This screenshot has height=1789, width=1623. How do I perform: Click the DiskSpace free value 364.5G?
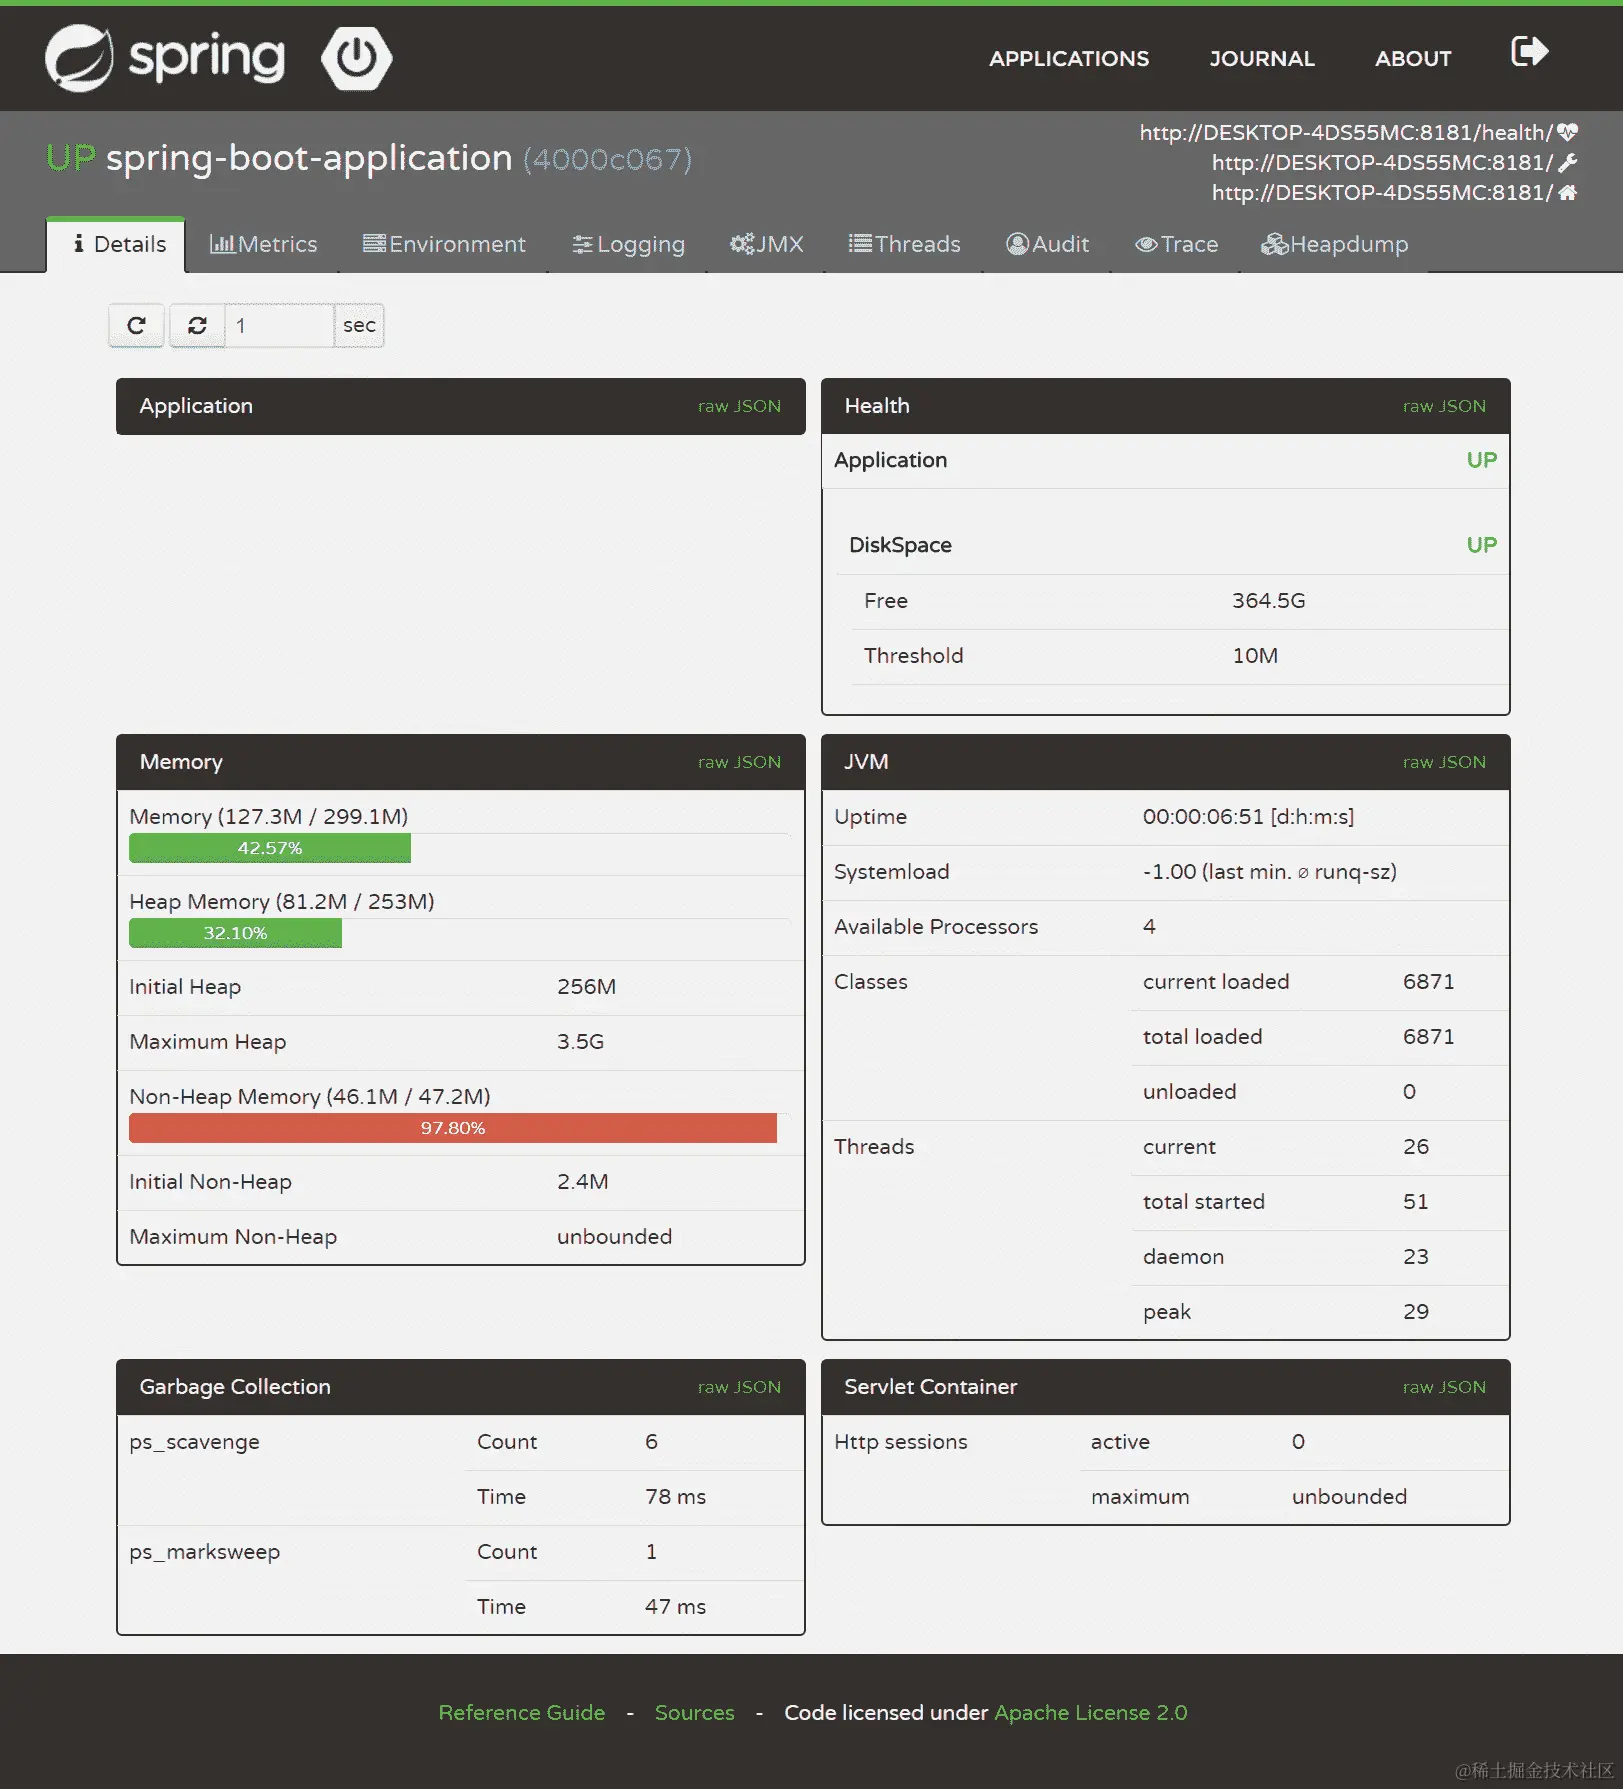coord(1268,601)
